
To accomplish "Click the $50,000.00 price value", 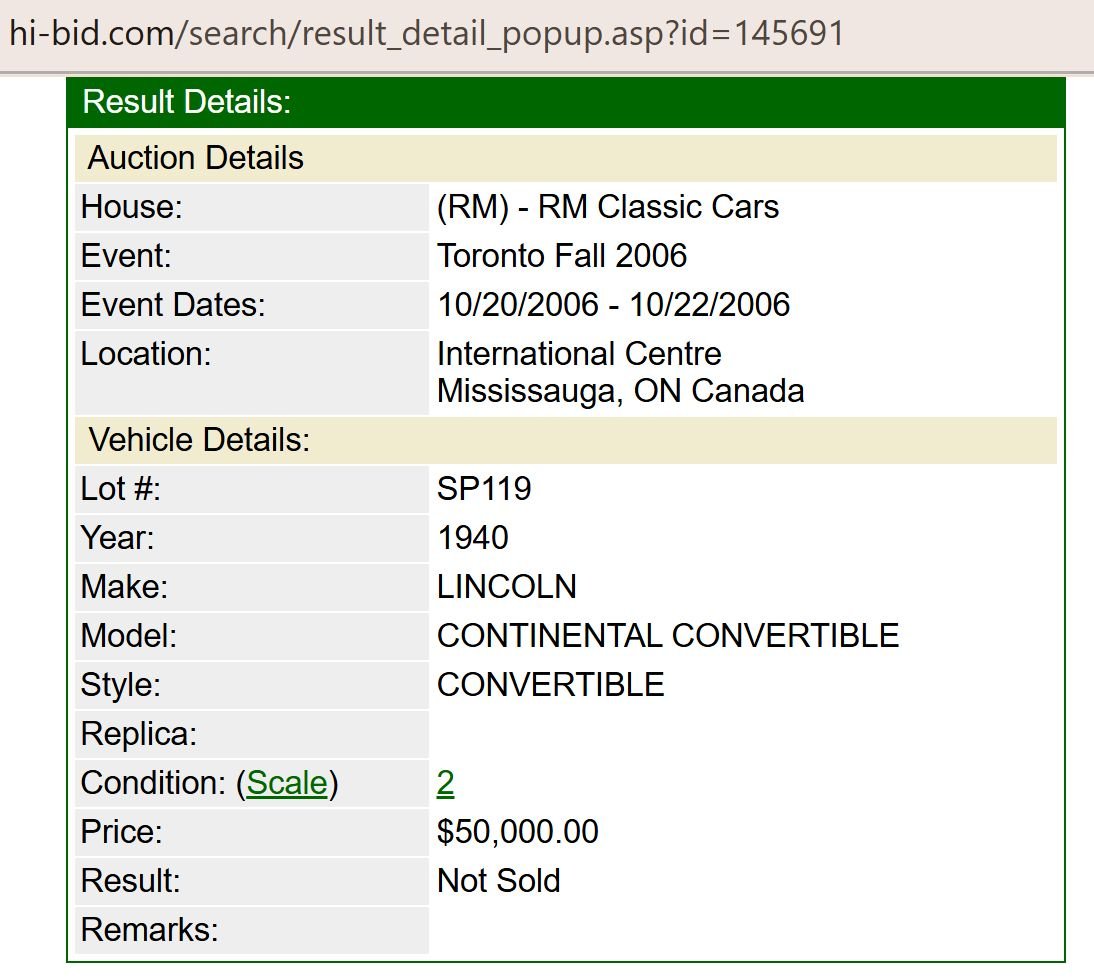I will 518,832.
